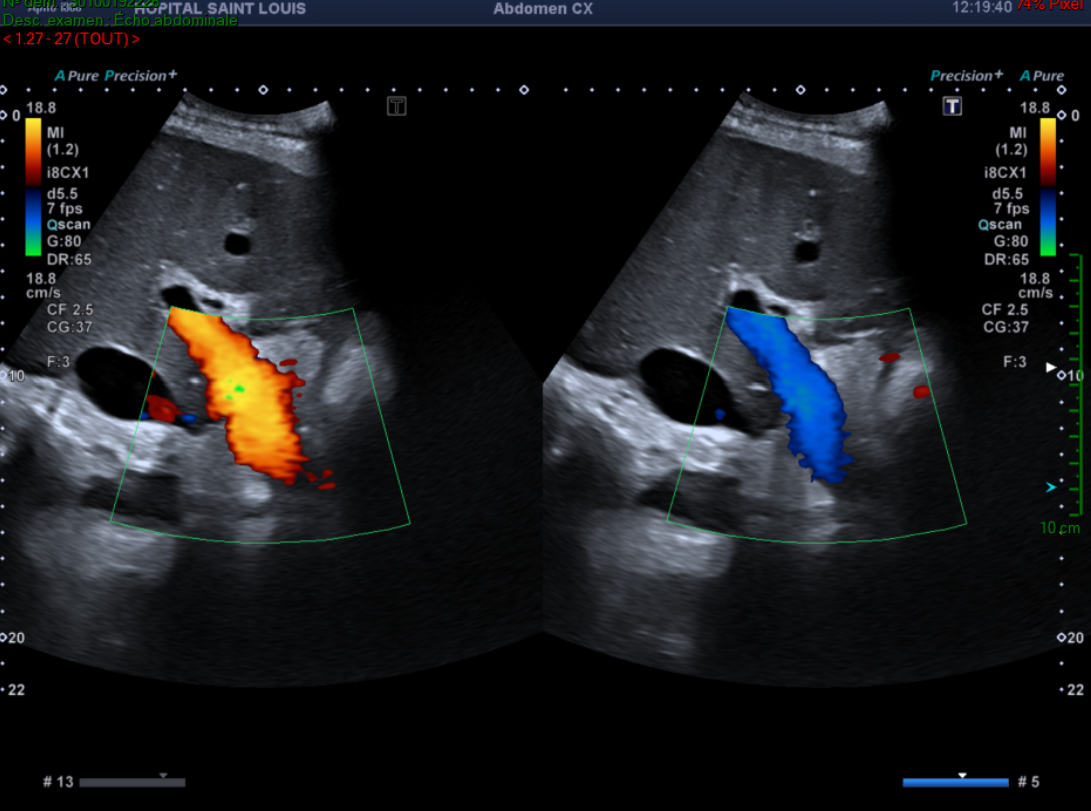Select the left color bar scale

pyautogui.click(x=33, y=184)
